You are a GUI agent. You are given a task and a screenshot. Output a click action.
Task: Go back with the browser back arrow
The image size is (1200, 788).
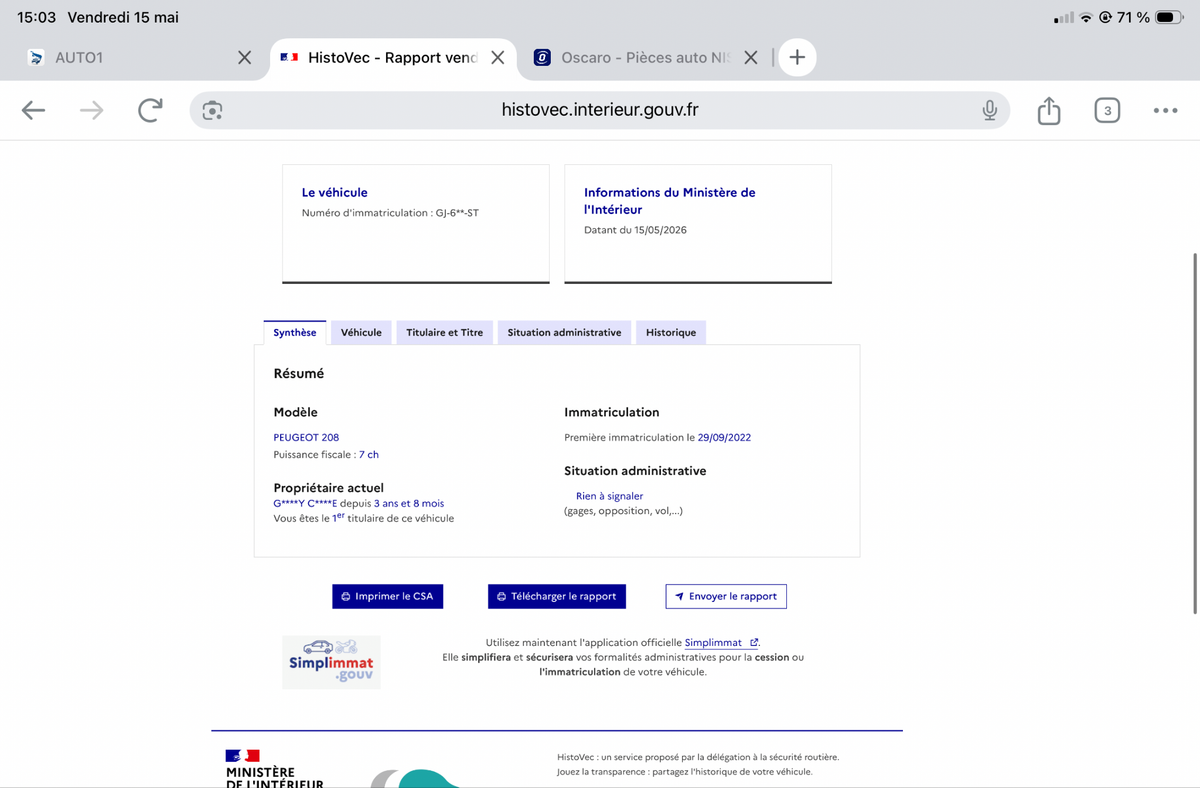[x=33, y=110]
